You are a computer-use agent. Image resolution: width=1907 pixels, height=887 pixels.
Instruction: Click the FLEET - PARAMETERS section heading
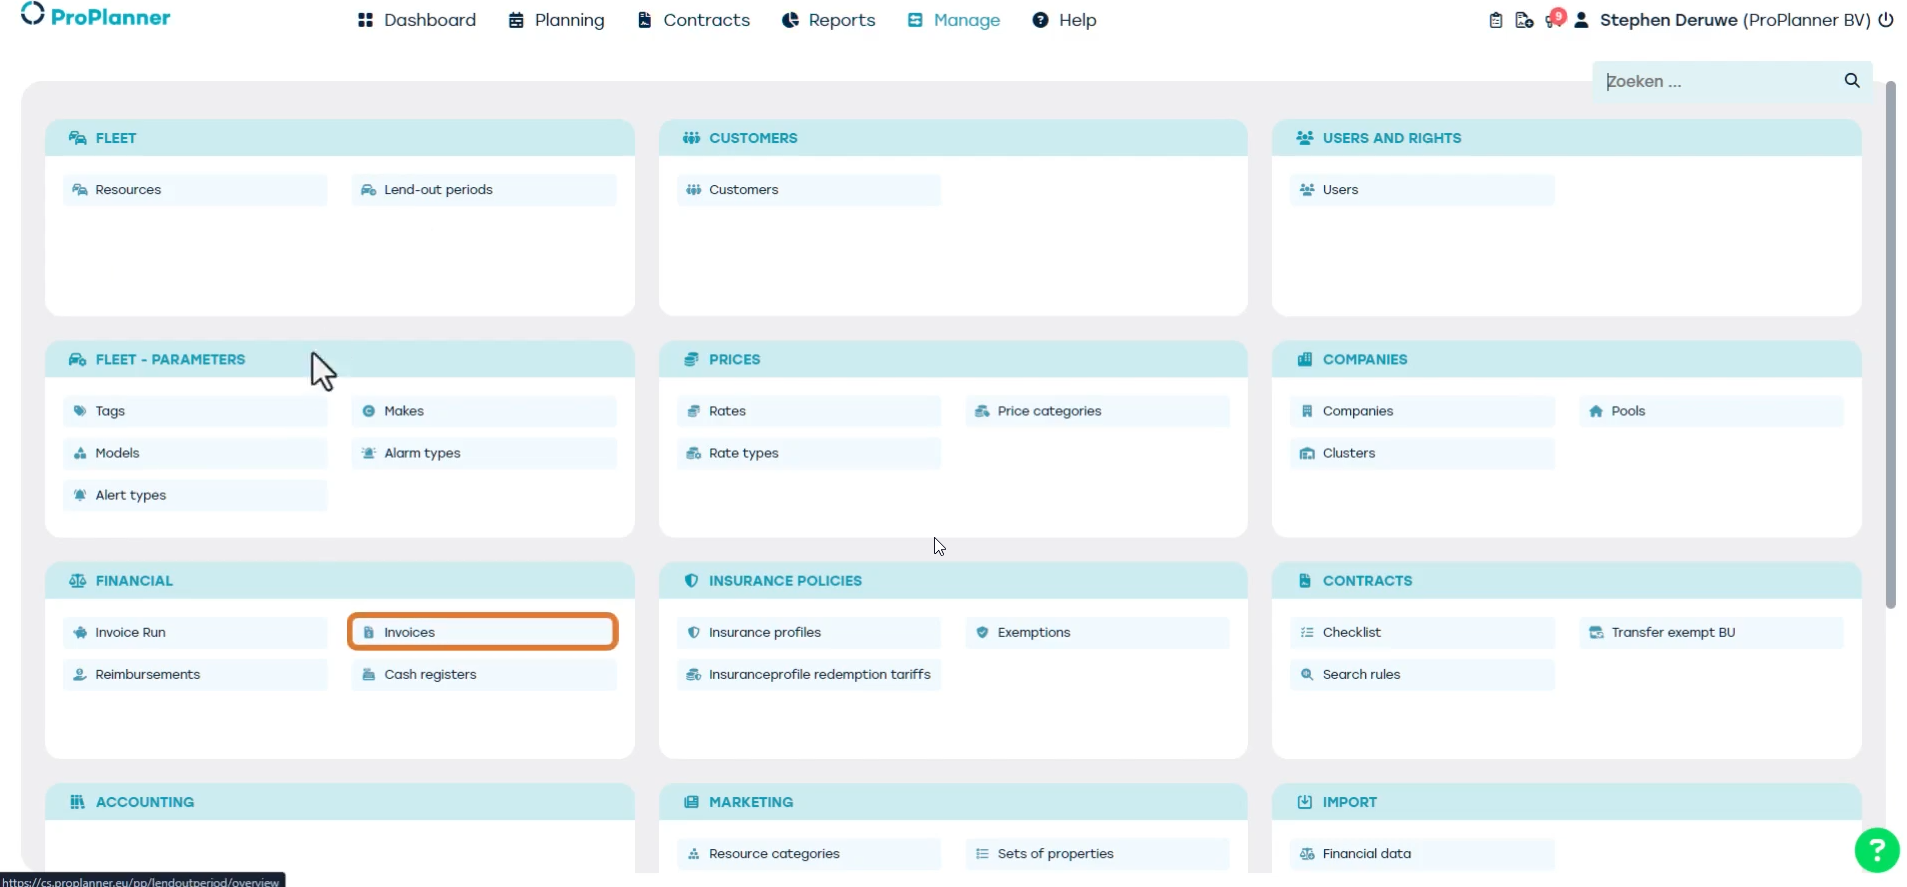click(x=170, y=359)
